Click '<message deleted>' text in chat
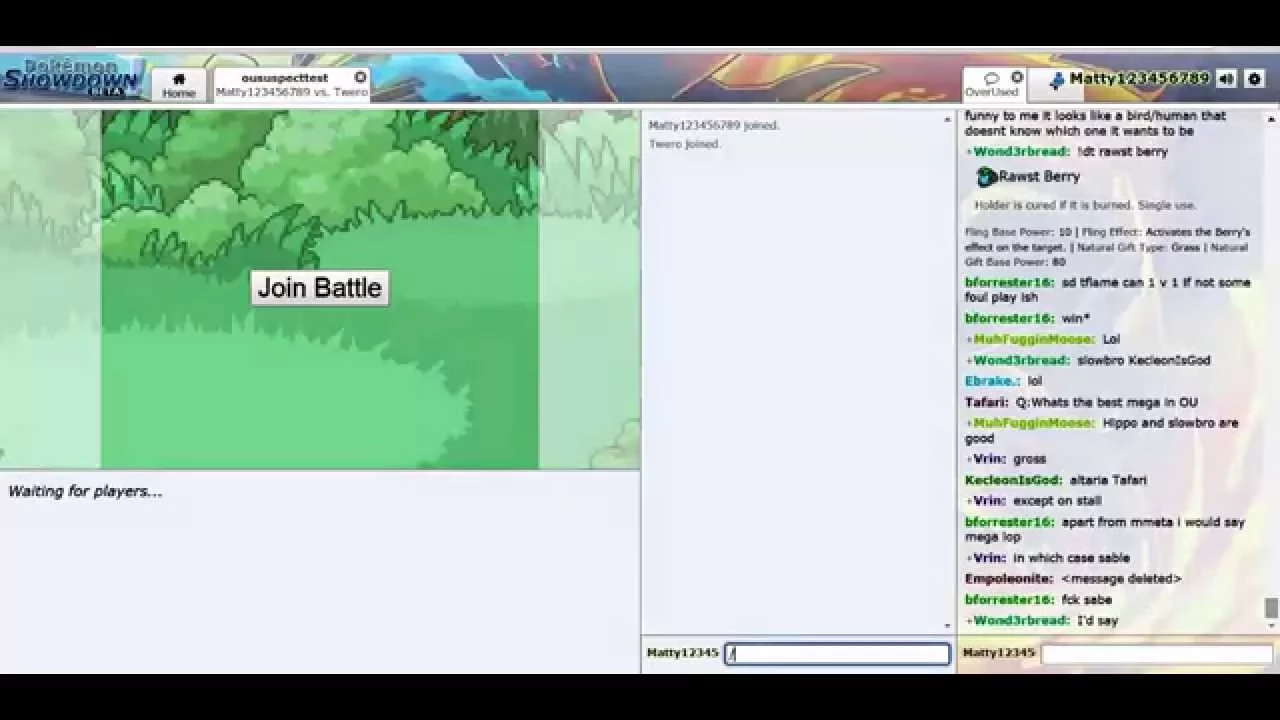Screen dimensions: 1280x720 1121,579
